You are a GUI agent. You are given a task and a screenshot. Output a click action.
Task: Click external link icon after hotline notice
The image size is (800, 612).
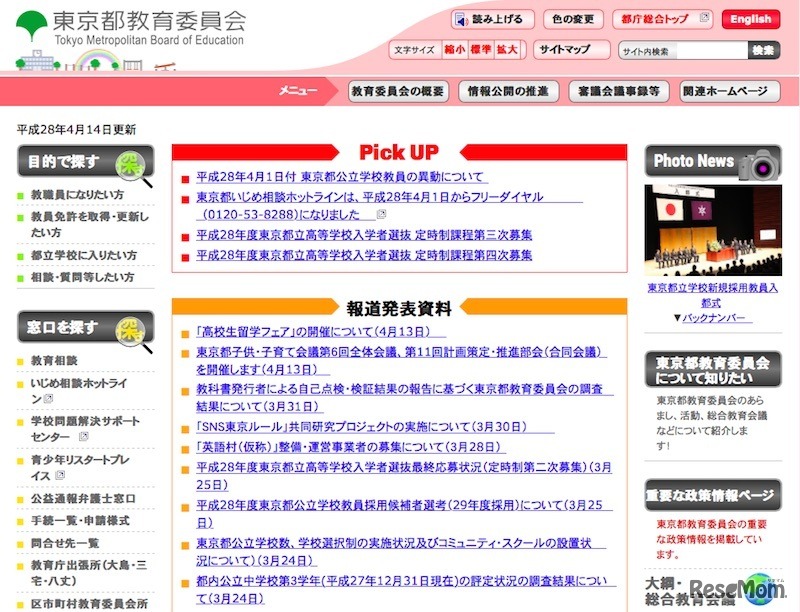381,214
